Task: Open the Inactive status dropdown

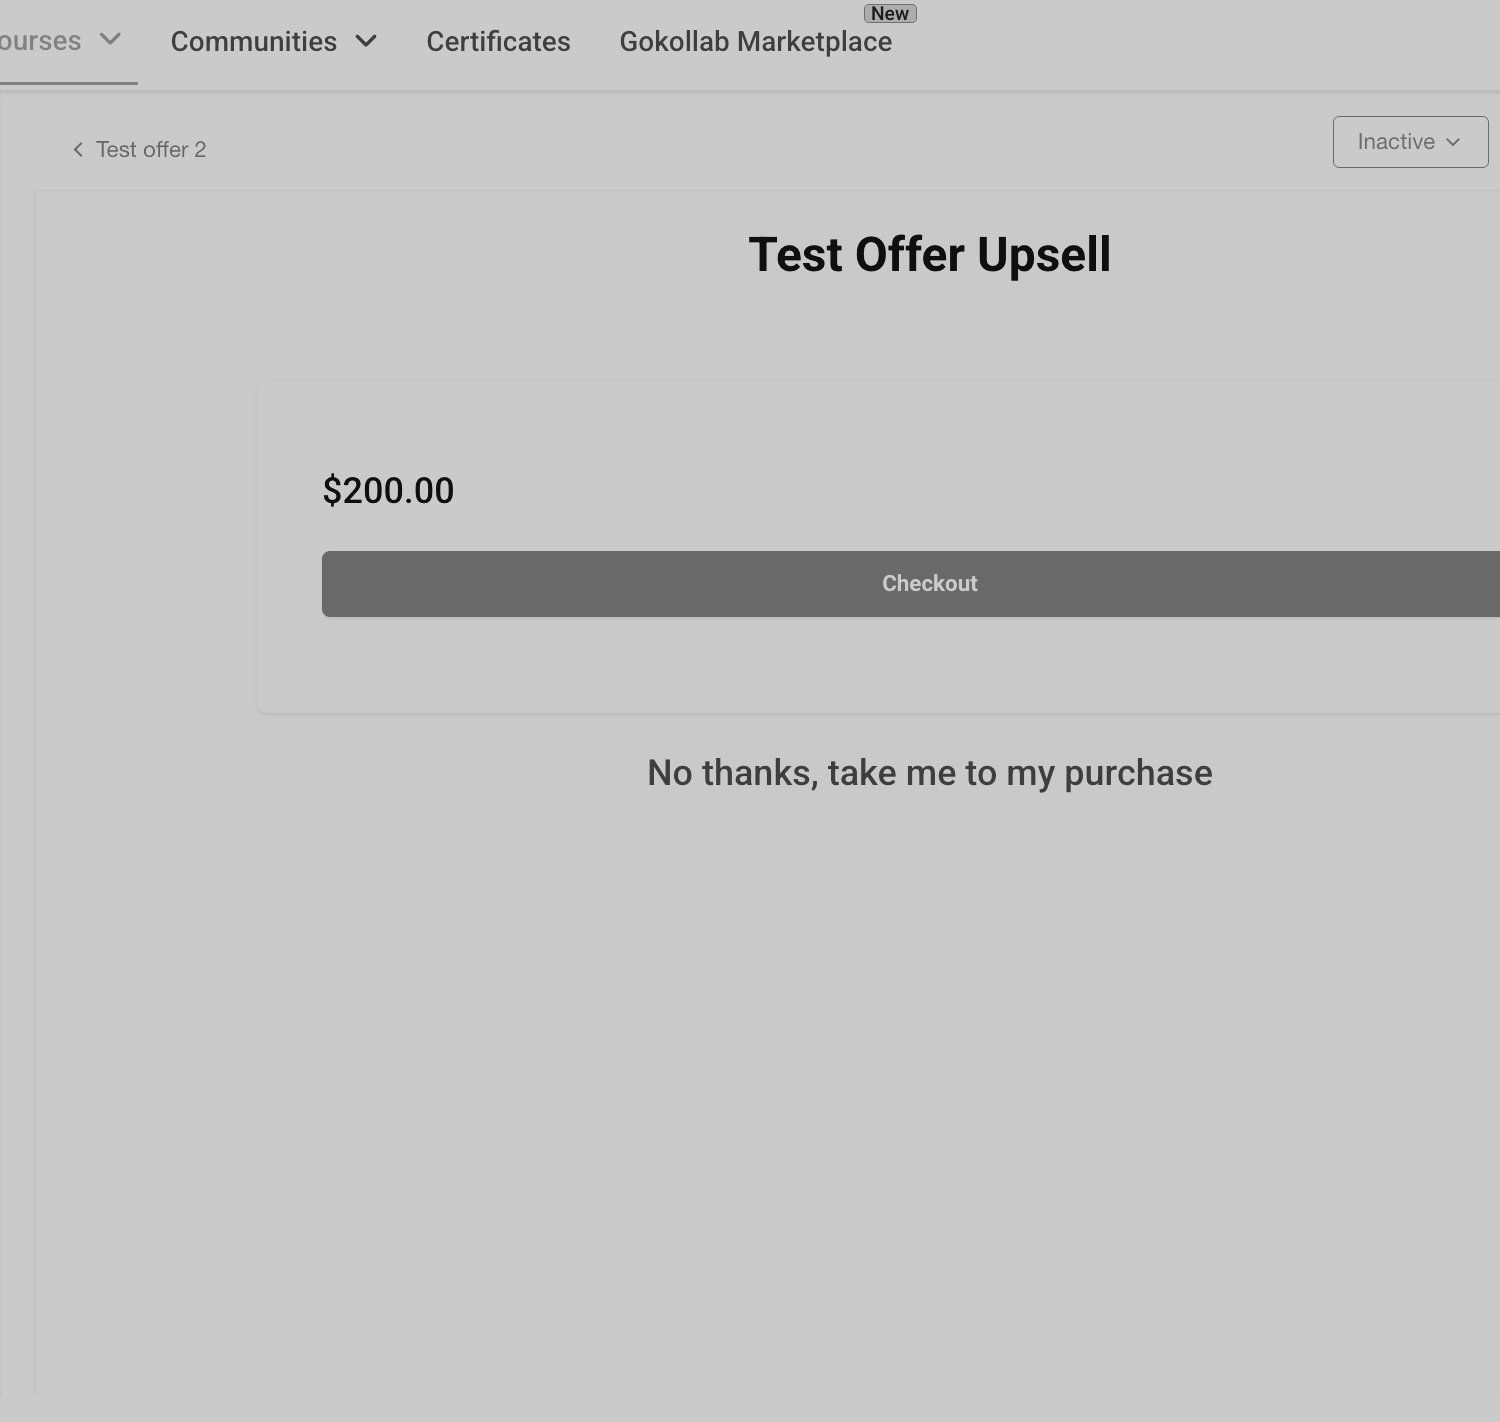Action: click(1410, 142)
